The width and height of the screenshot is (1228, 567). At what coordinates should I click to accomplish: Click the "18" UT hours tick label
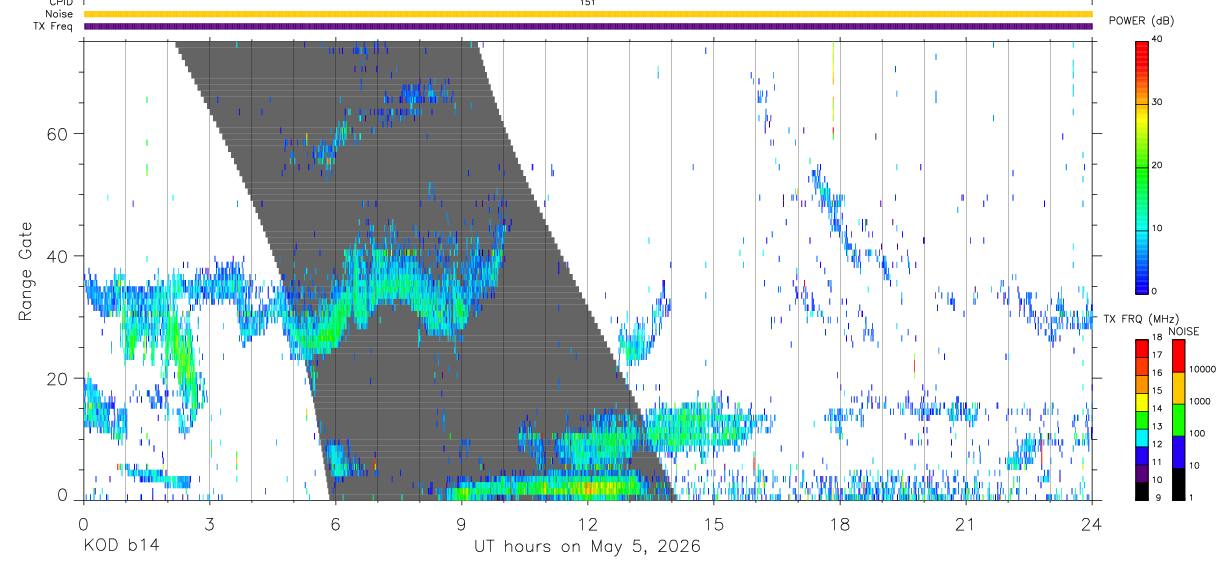(840, 523)
